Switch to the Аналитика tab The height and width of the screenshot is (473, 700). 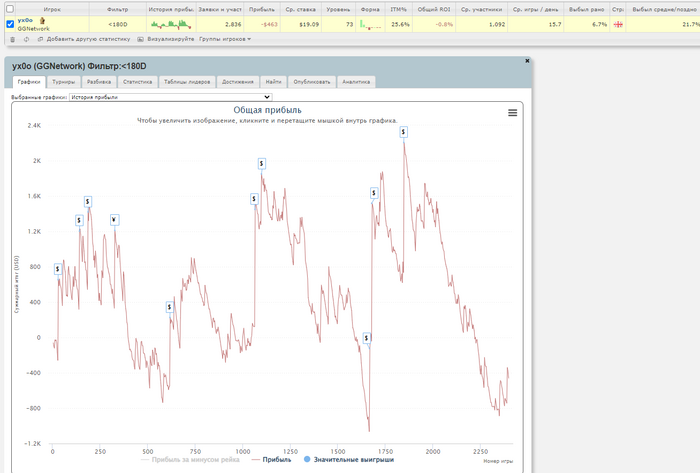pyautogui.click(x=356, y=82)
